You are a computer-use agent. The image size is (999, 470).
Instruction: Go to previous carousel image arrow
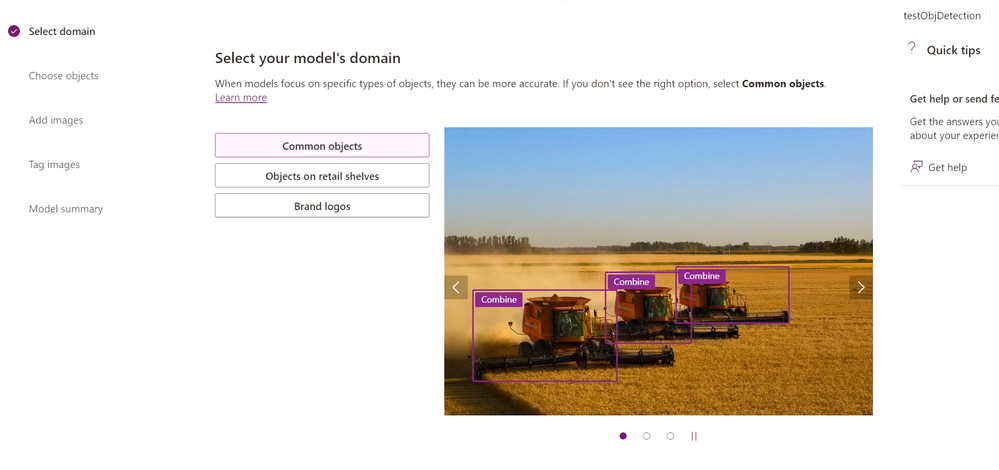pos(456,287)
